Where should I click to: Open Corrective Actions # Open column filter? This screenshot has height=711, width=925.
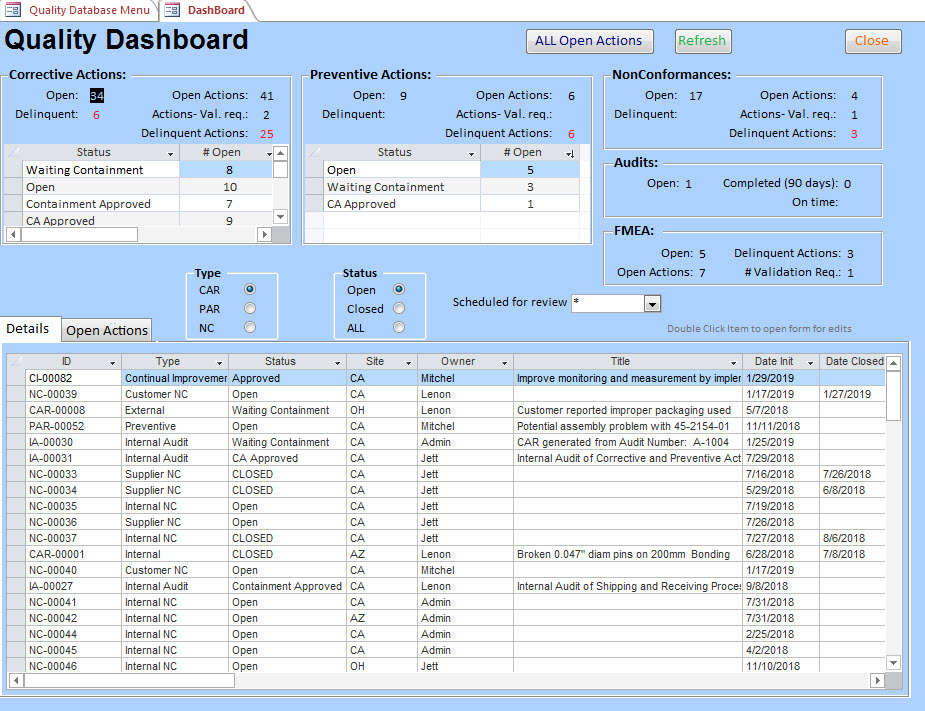pyautogui.click(x=269, y=153)
